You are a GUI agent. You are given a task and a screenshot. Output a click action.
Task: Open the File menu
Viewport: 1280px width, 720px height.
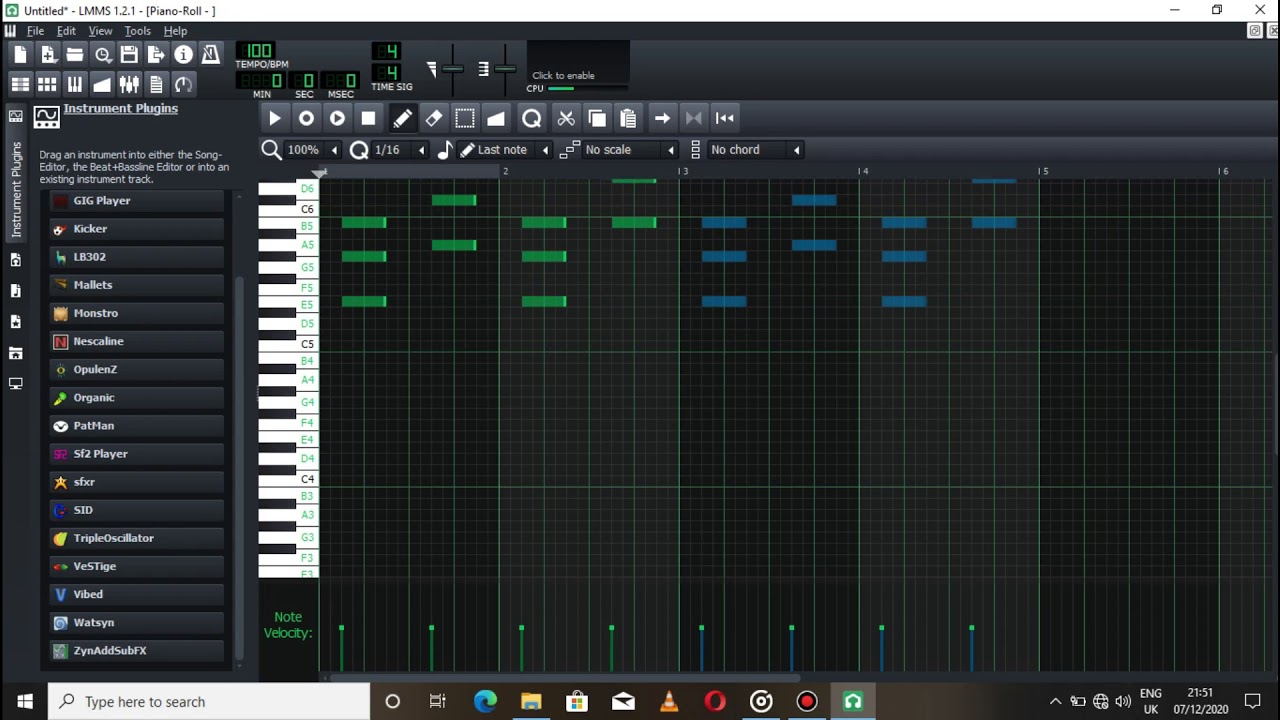[35, 31]
